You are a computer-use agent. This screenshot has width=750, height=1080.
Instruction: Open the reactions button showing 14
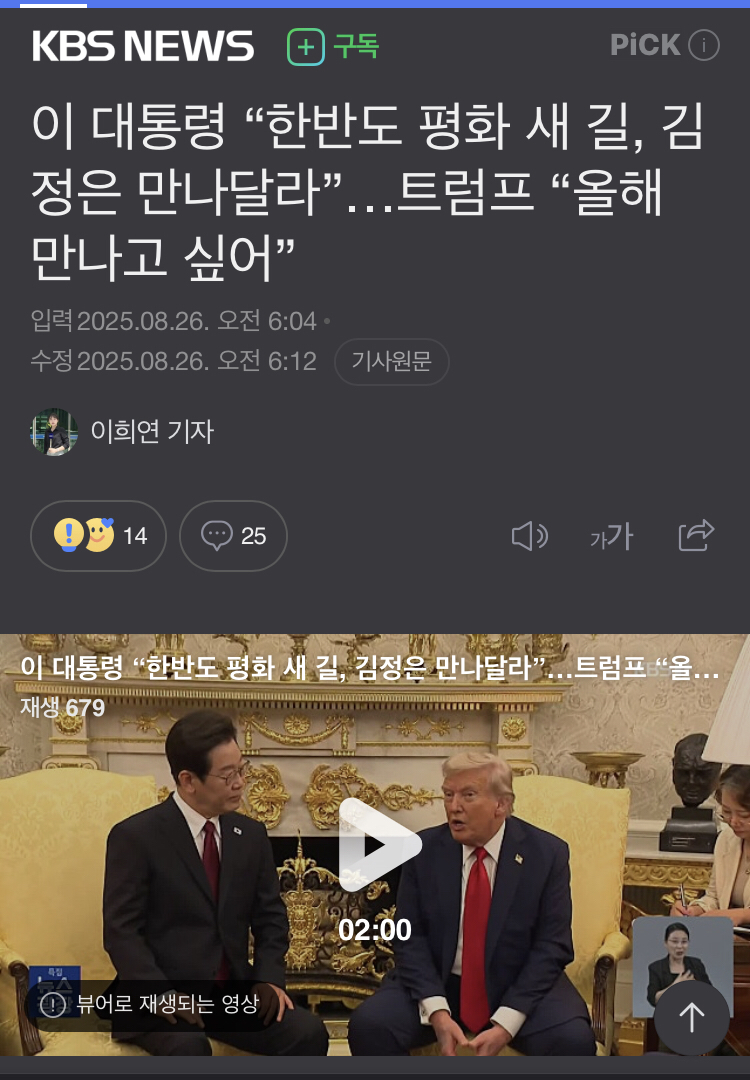[98, 535]
